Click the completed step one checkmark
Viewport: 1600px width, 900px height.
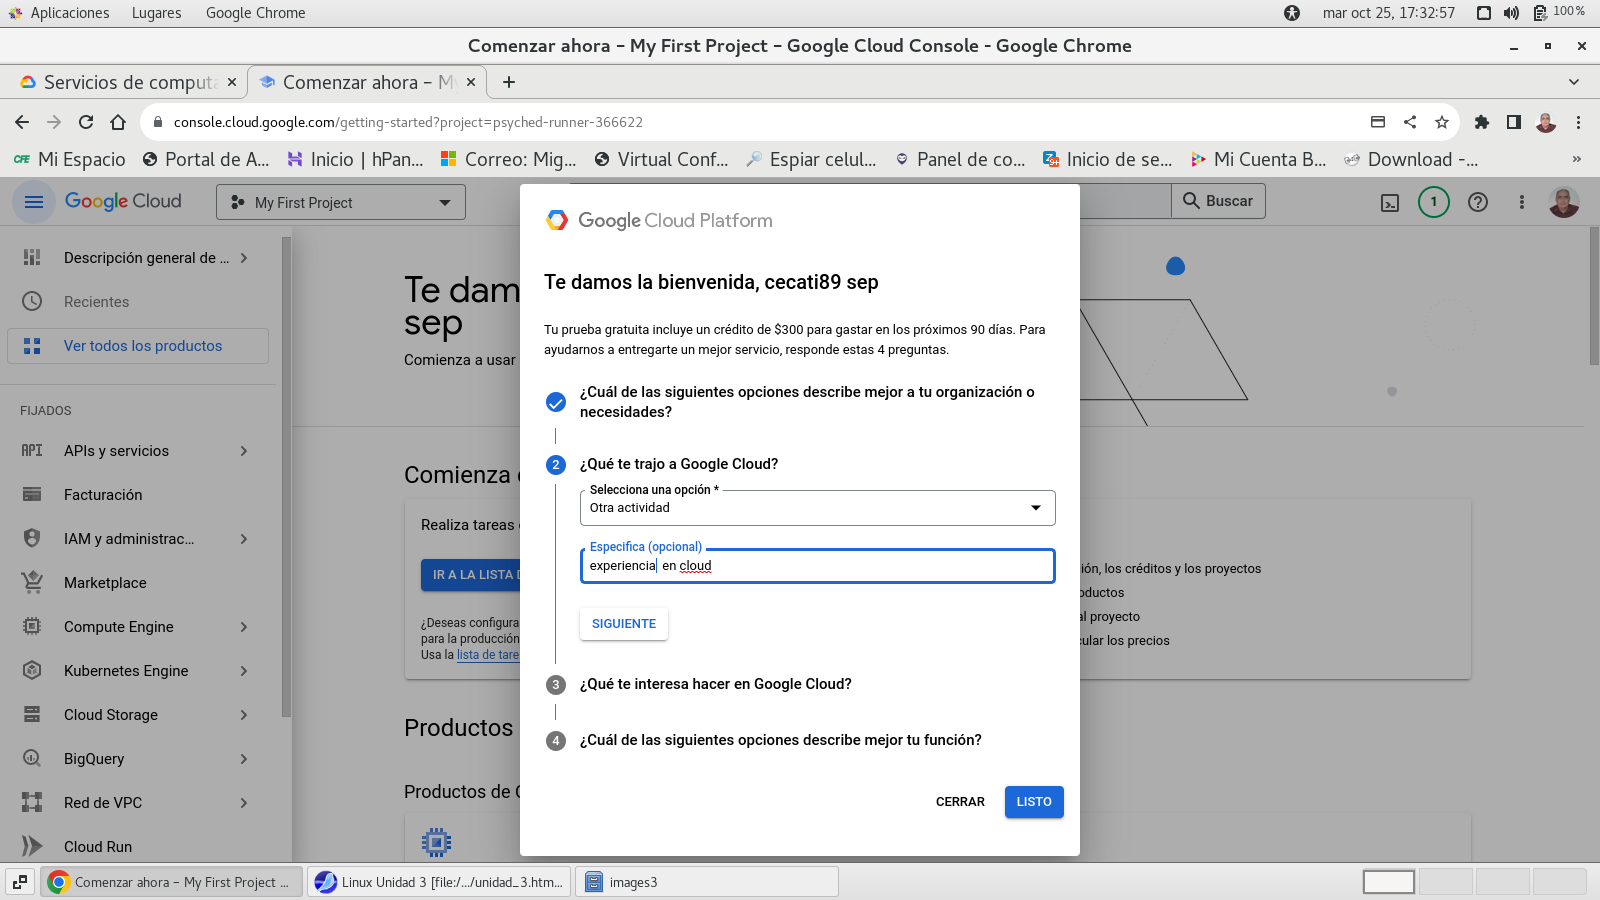[556, 402]
